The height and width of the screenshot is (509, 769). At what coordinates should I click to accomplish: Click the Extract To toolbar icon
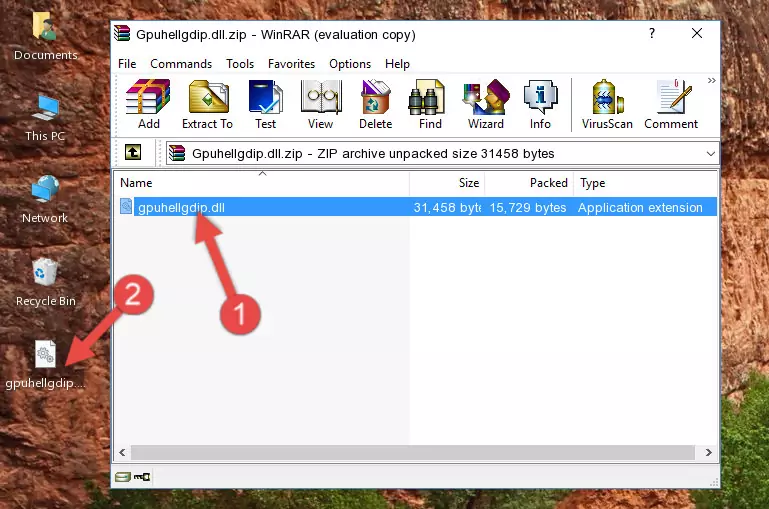tap(207, 104)
